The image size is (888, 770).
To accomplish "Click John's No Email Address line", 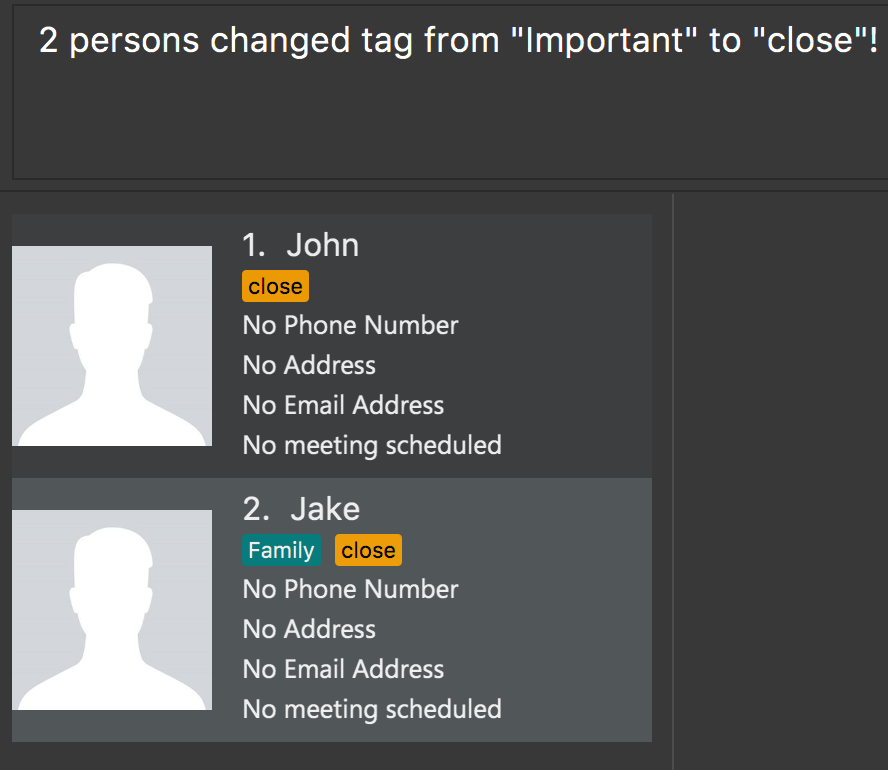I will pos(343,405).
